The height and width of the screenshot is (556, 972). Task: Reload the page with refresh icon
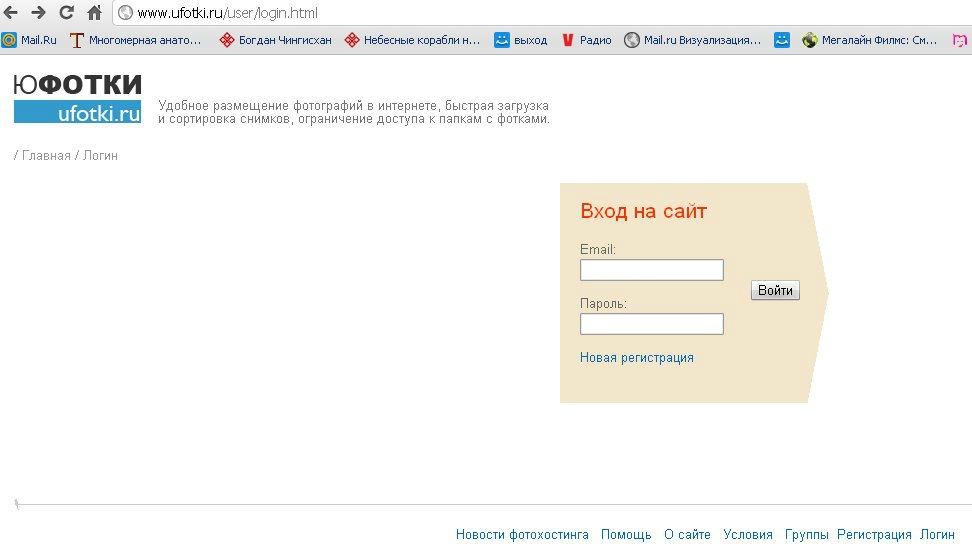click(x=67, y=13)
